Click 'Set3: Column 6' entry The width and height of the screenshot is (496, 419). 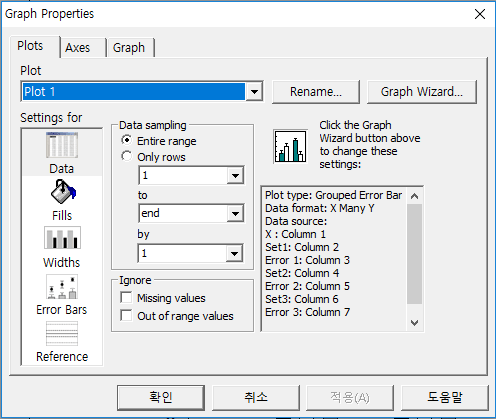pos(302,299)
